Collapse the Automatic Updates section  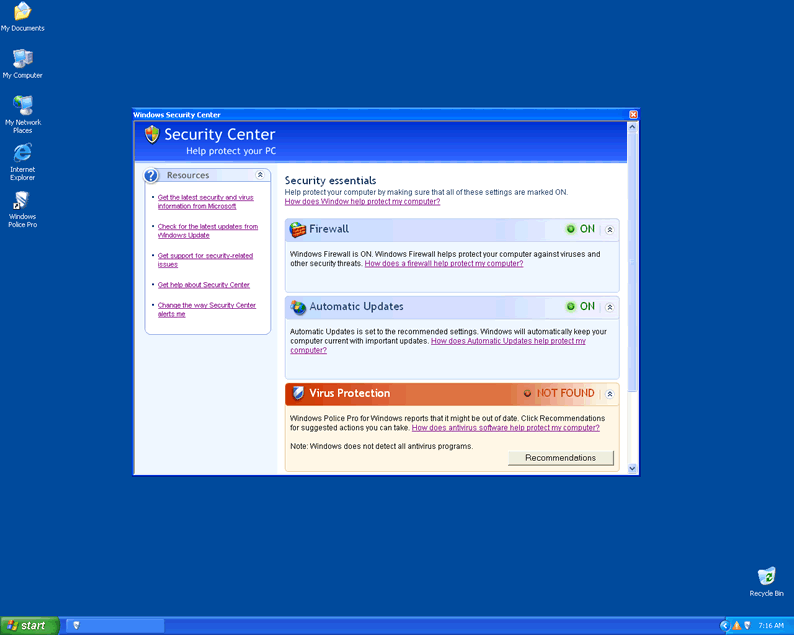[610, 307]
